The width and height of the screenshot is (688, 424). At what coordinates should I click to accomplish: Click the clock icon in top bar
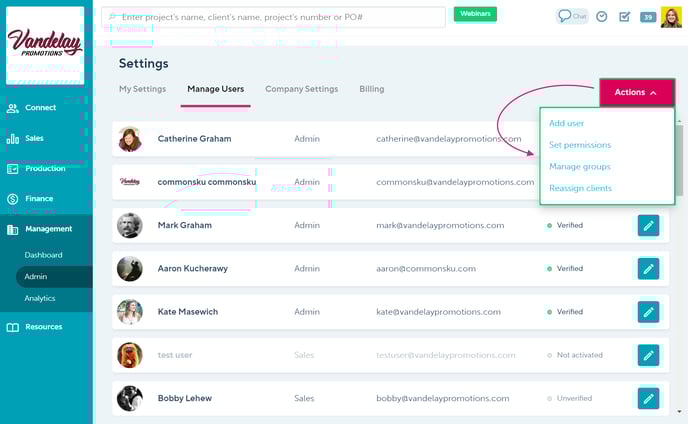(x=602, y=17)
